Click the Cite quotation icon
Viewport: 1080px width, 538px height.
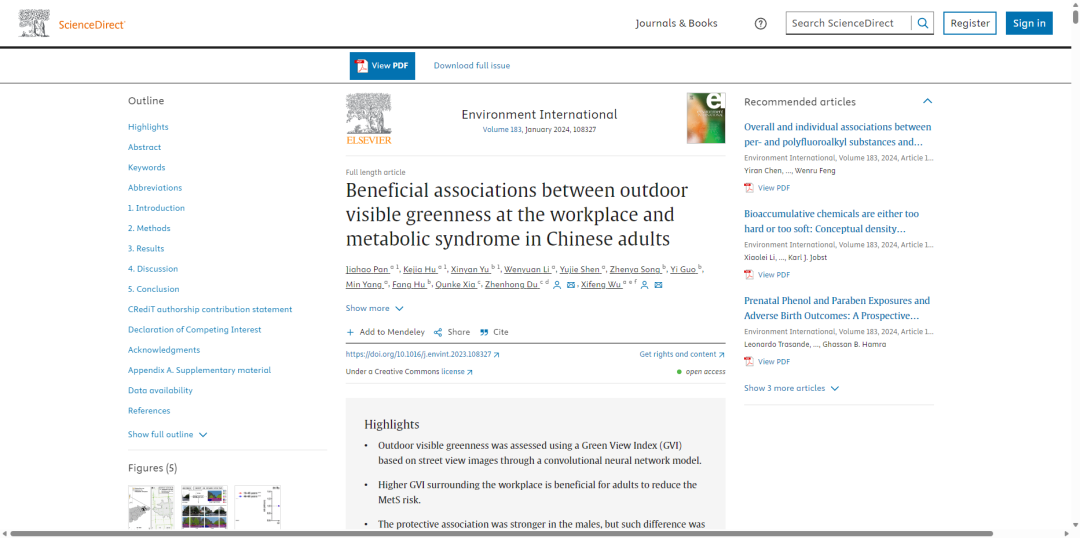pos(484,332)
